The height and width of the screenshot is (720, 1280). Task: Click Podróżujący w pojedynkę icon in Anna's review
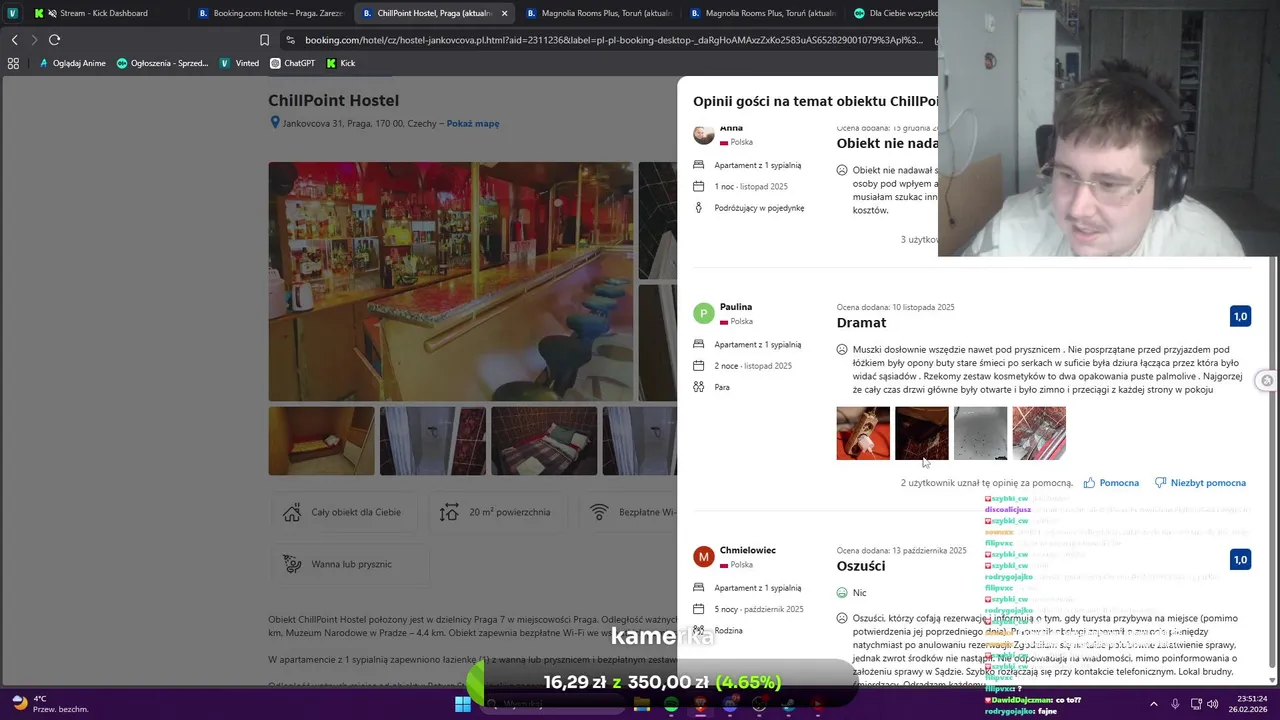click(699, 208)
